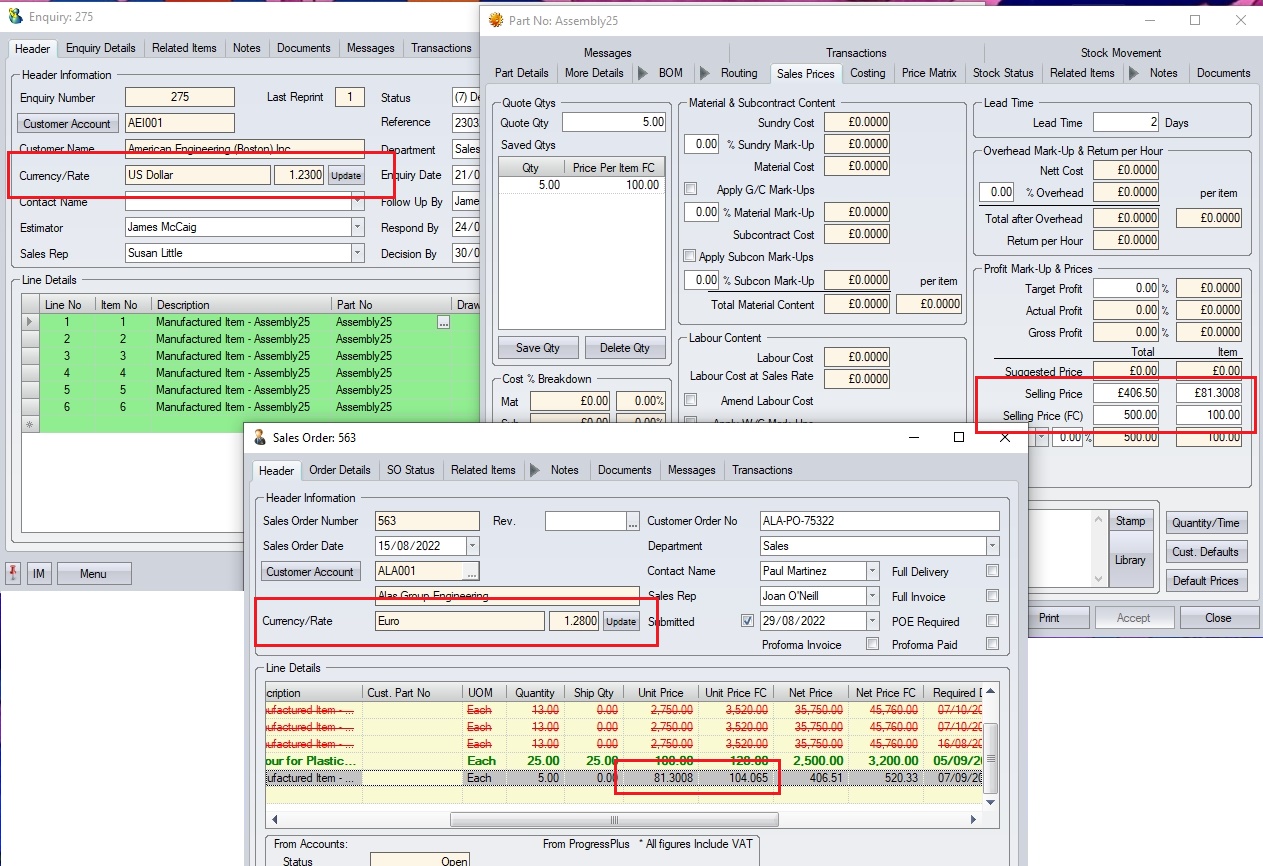Click the red pushpin icon in Enquiry window
This screenshot has height=866, width=1263.
[14, 573]
